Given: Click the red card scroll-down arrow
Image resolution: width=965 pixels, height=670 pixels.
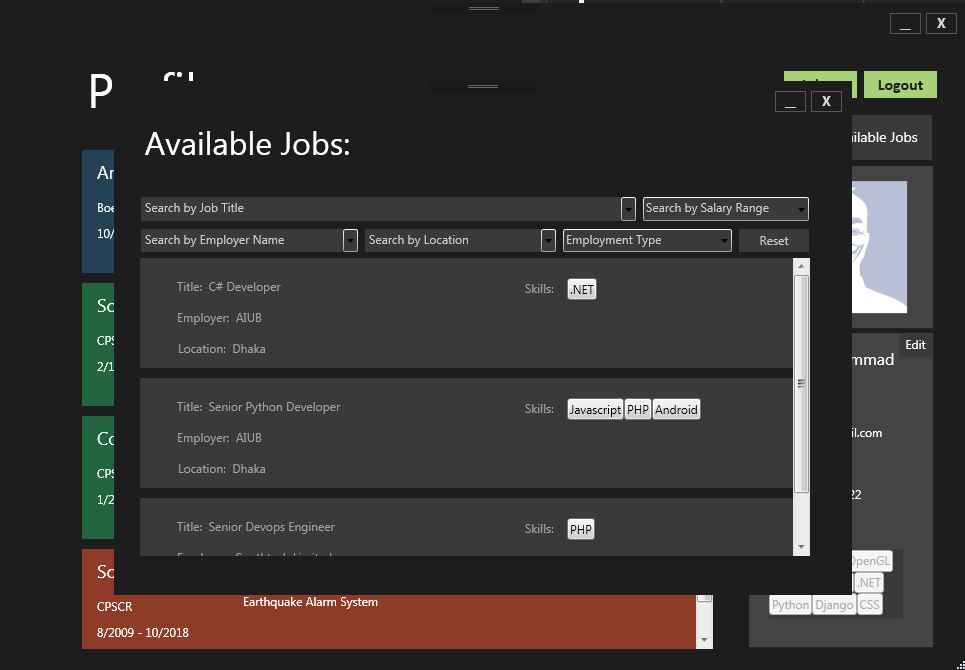Looking at the screenshot, I should coord(705,641).
